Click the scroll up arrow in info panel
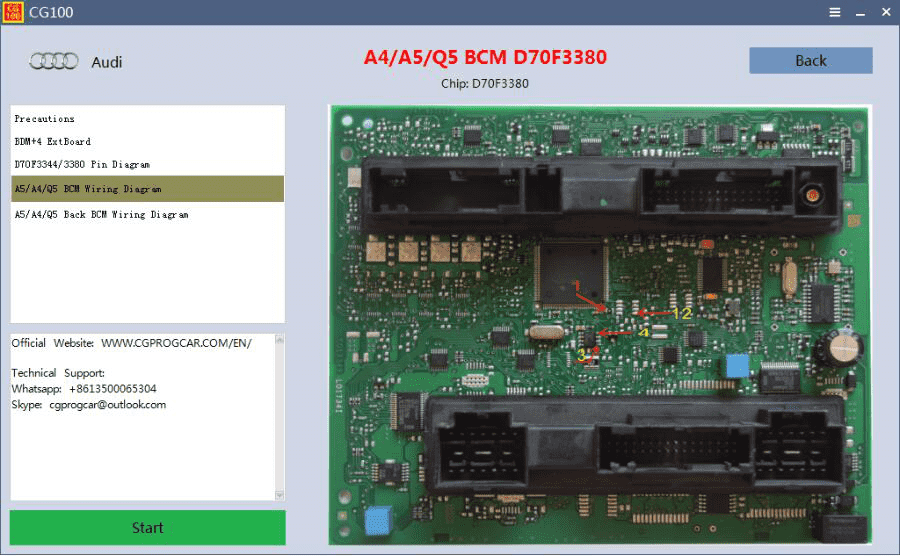 click(280, 340)
